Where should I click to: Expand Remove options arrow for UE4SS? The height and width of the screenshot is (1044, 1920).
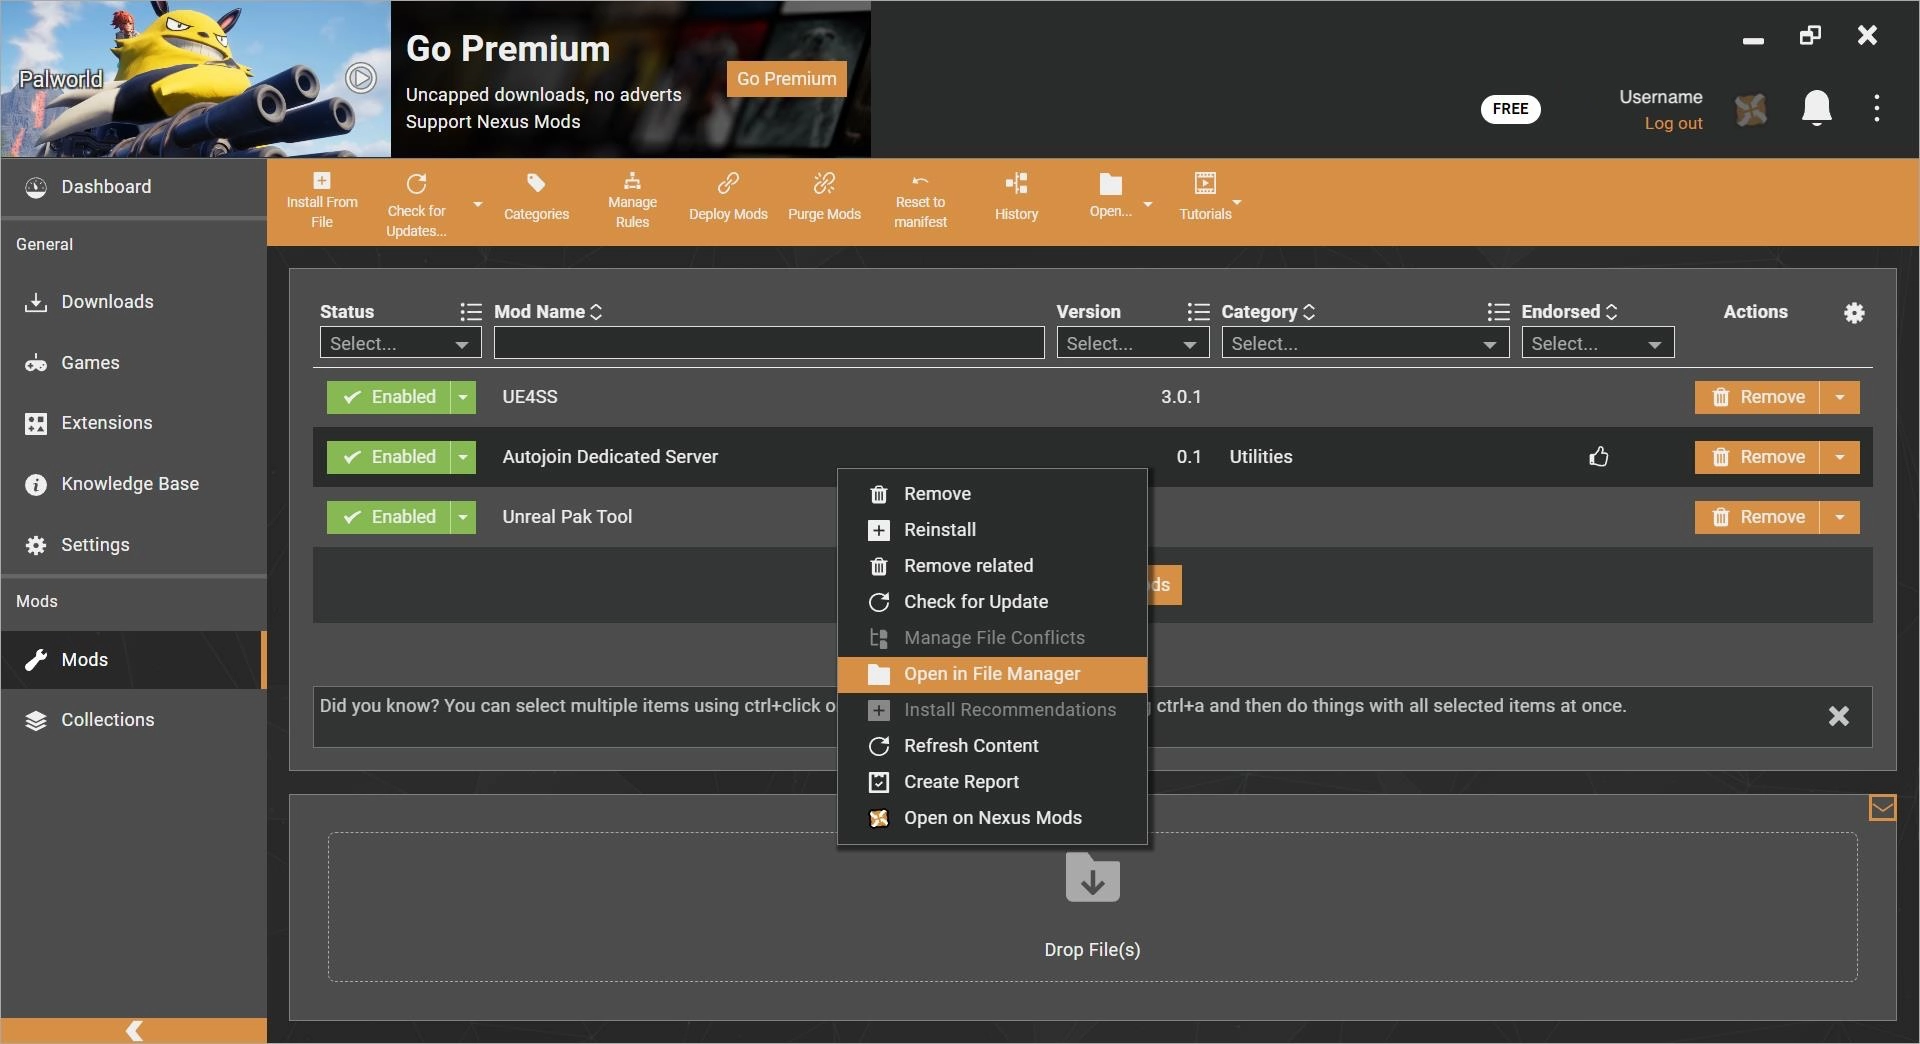(x=1840, y=397)
